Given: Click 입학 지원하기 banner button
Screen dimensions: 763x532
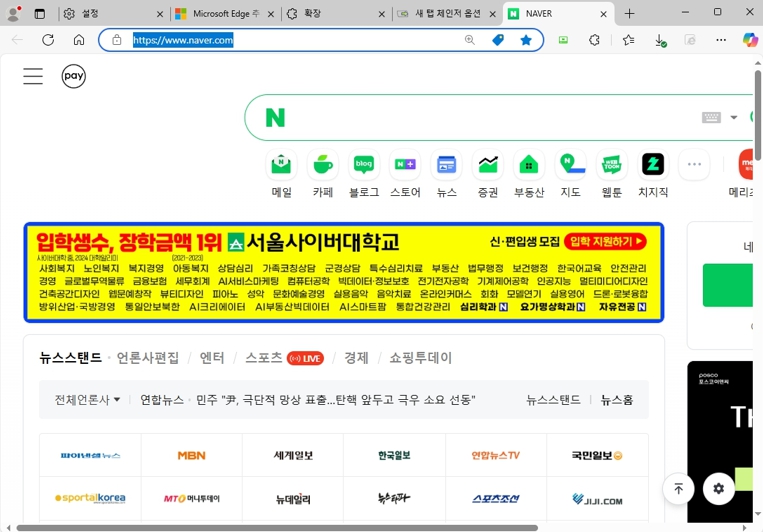Looking at the screenshot, I should click(x=605, y=241).
